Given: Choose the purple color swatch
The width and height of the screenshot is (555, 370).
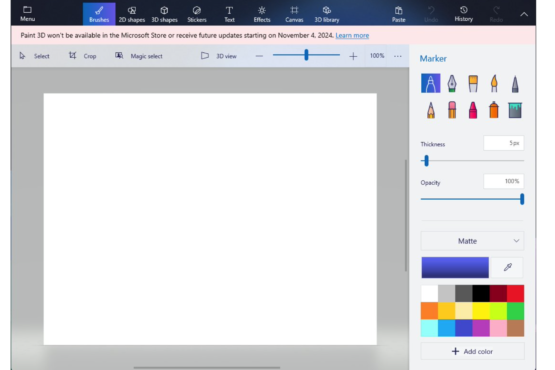Looking at the screenshot, I should (481, 328).
